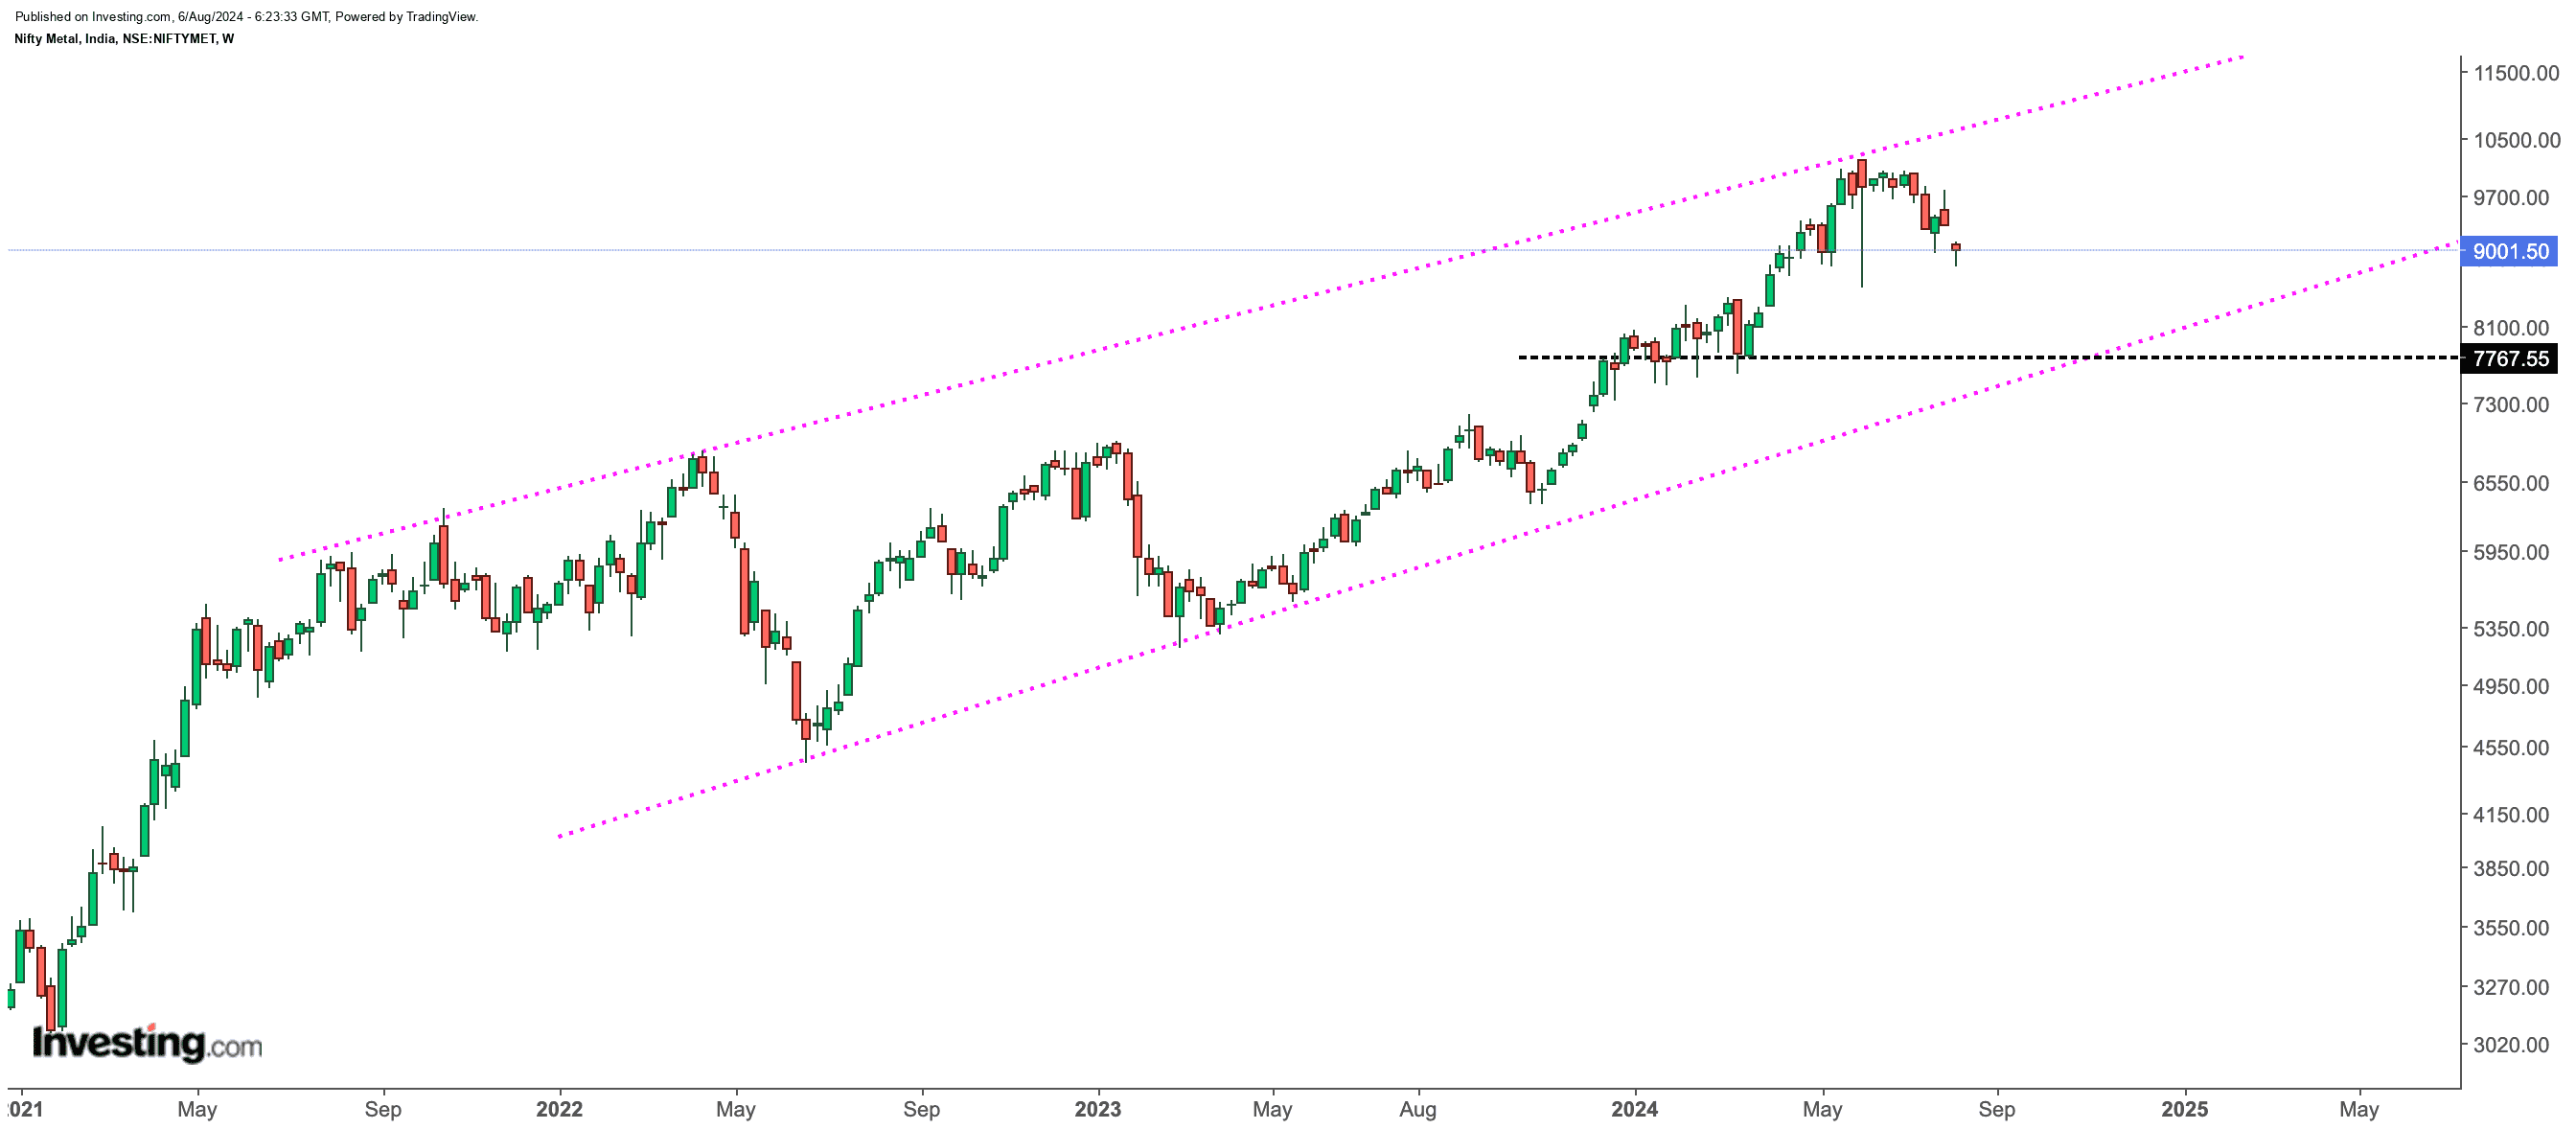Screen dimensions: 2576x1129
Task: Click the support level label 7767.55
Action: click(2510, 358)
